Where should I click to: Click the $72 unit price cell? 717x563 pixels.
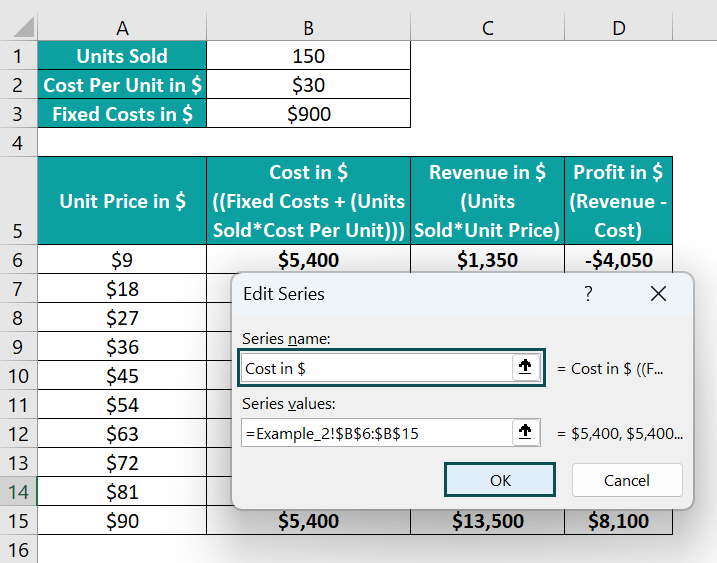[122, 463]
